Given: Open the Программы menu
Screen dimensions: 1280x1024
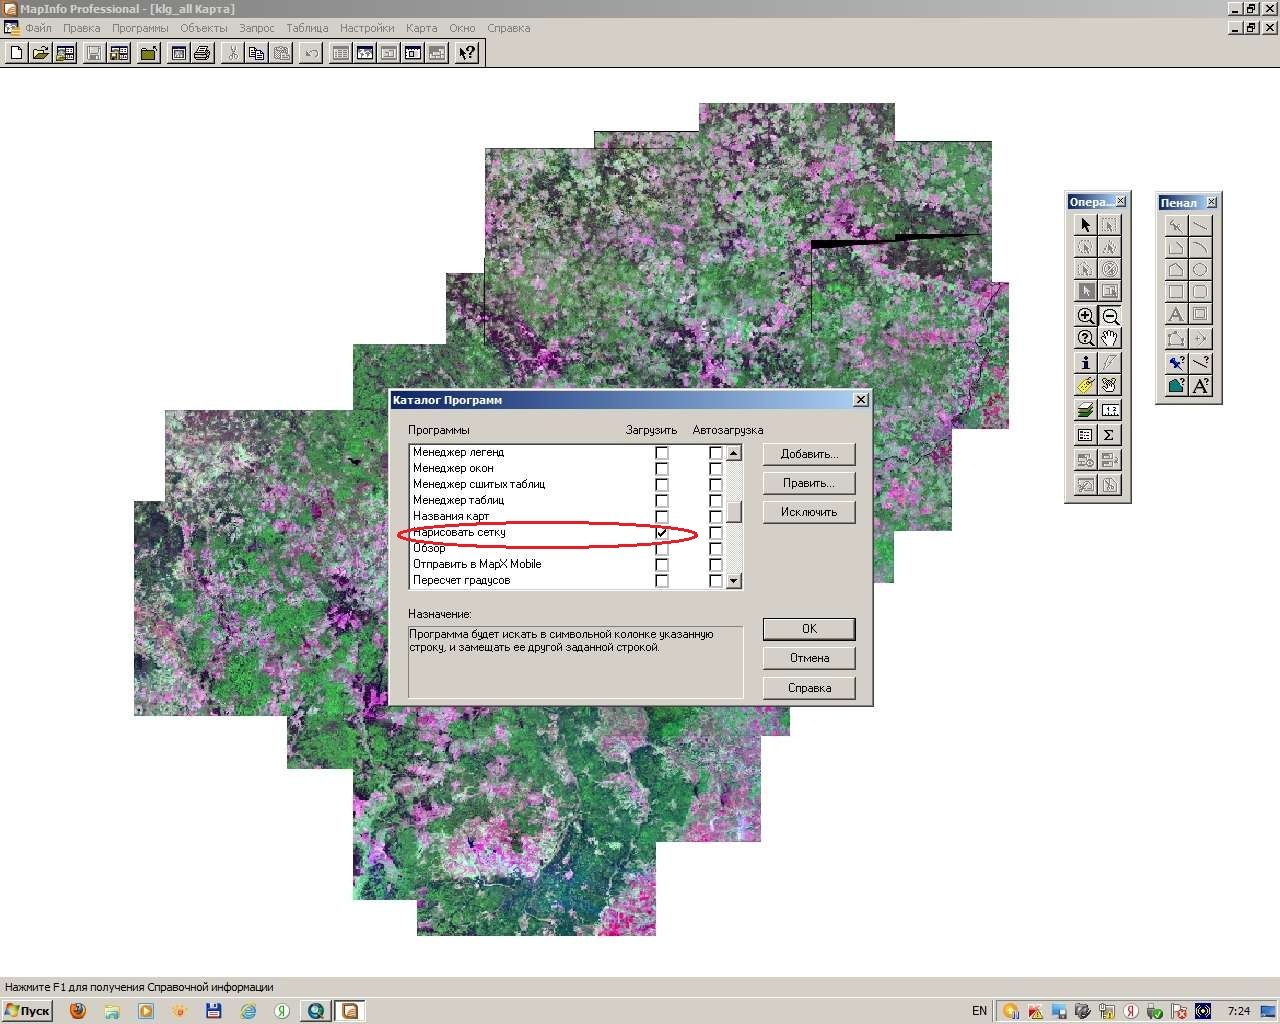Looking at the screenshot, I should pos(140,28).
